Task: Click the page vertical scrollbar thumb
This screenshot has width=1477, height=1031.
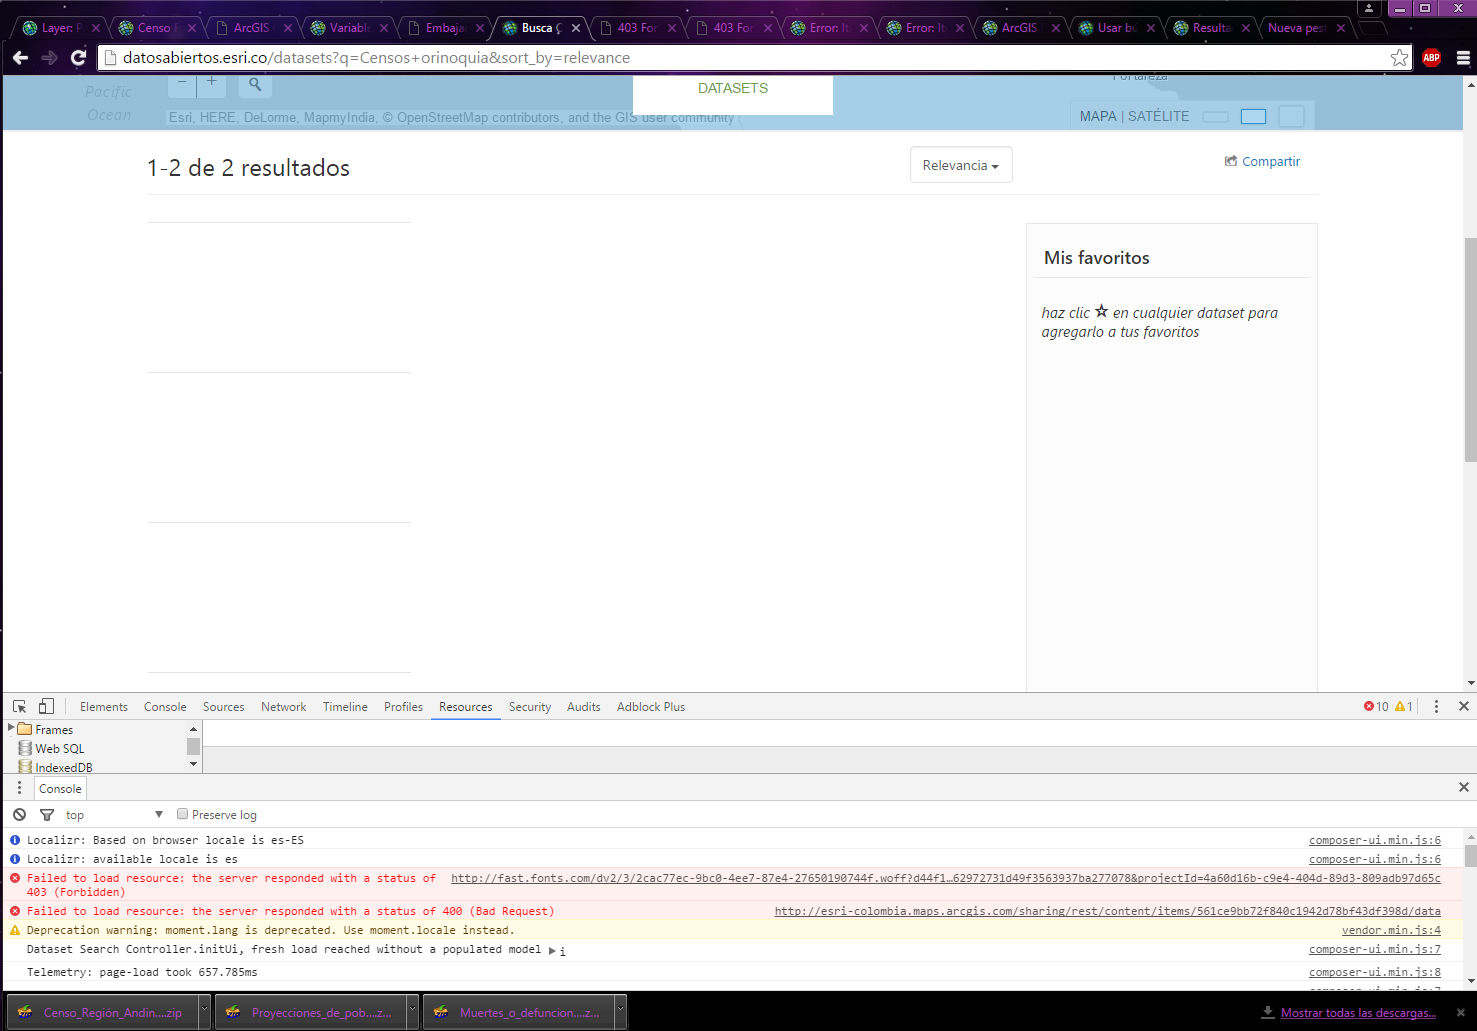Action: pyautogui.click(x=1470, y=348)
